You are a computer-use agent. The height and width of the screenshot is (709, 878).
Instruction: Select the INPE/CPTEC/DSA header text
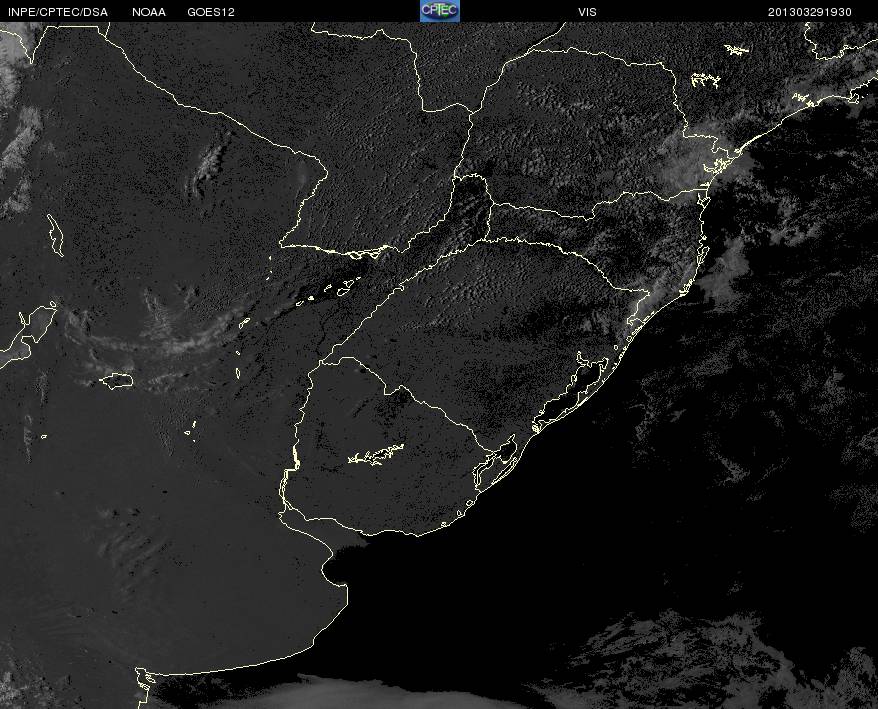click(x=58, y=12)
